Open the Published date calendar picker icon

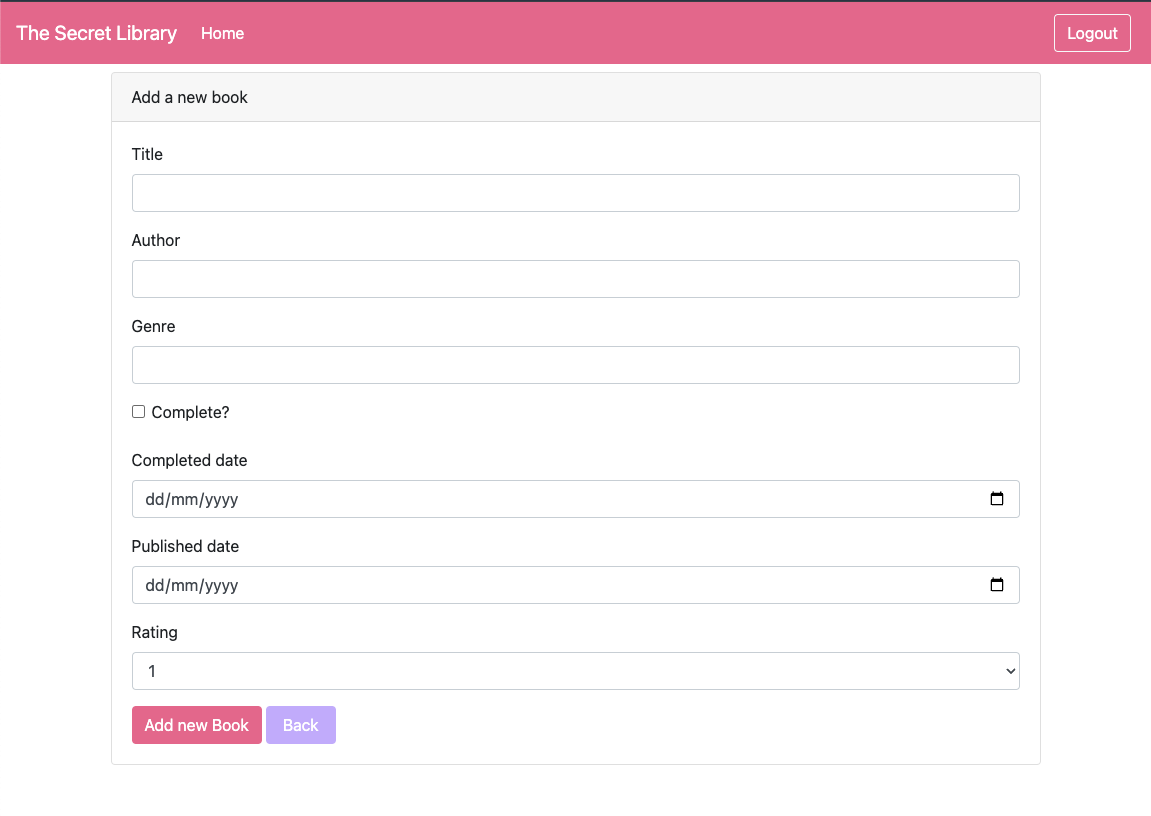(996, 585)
